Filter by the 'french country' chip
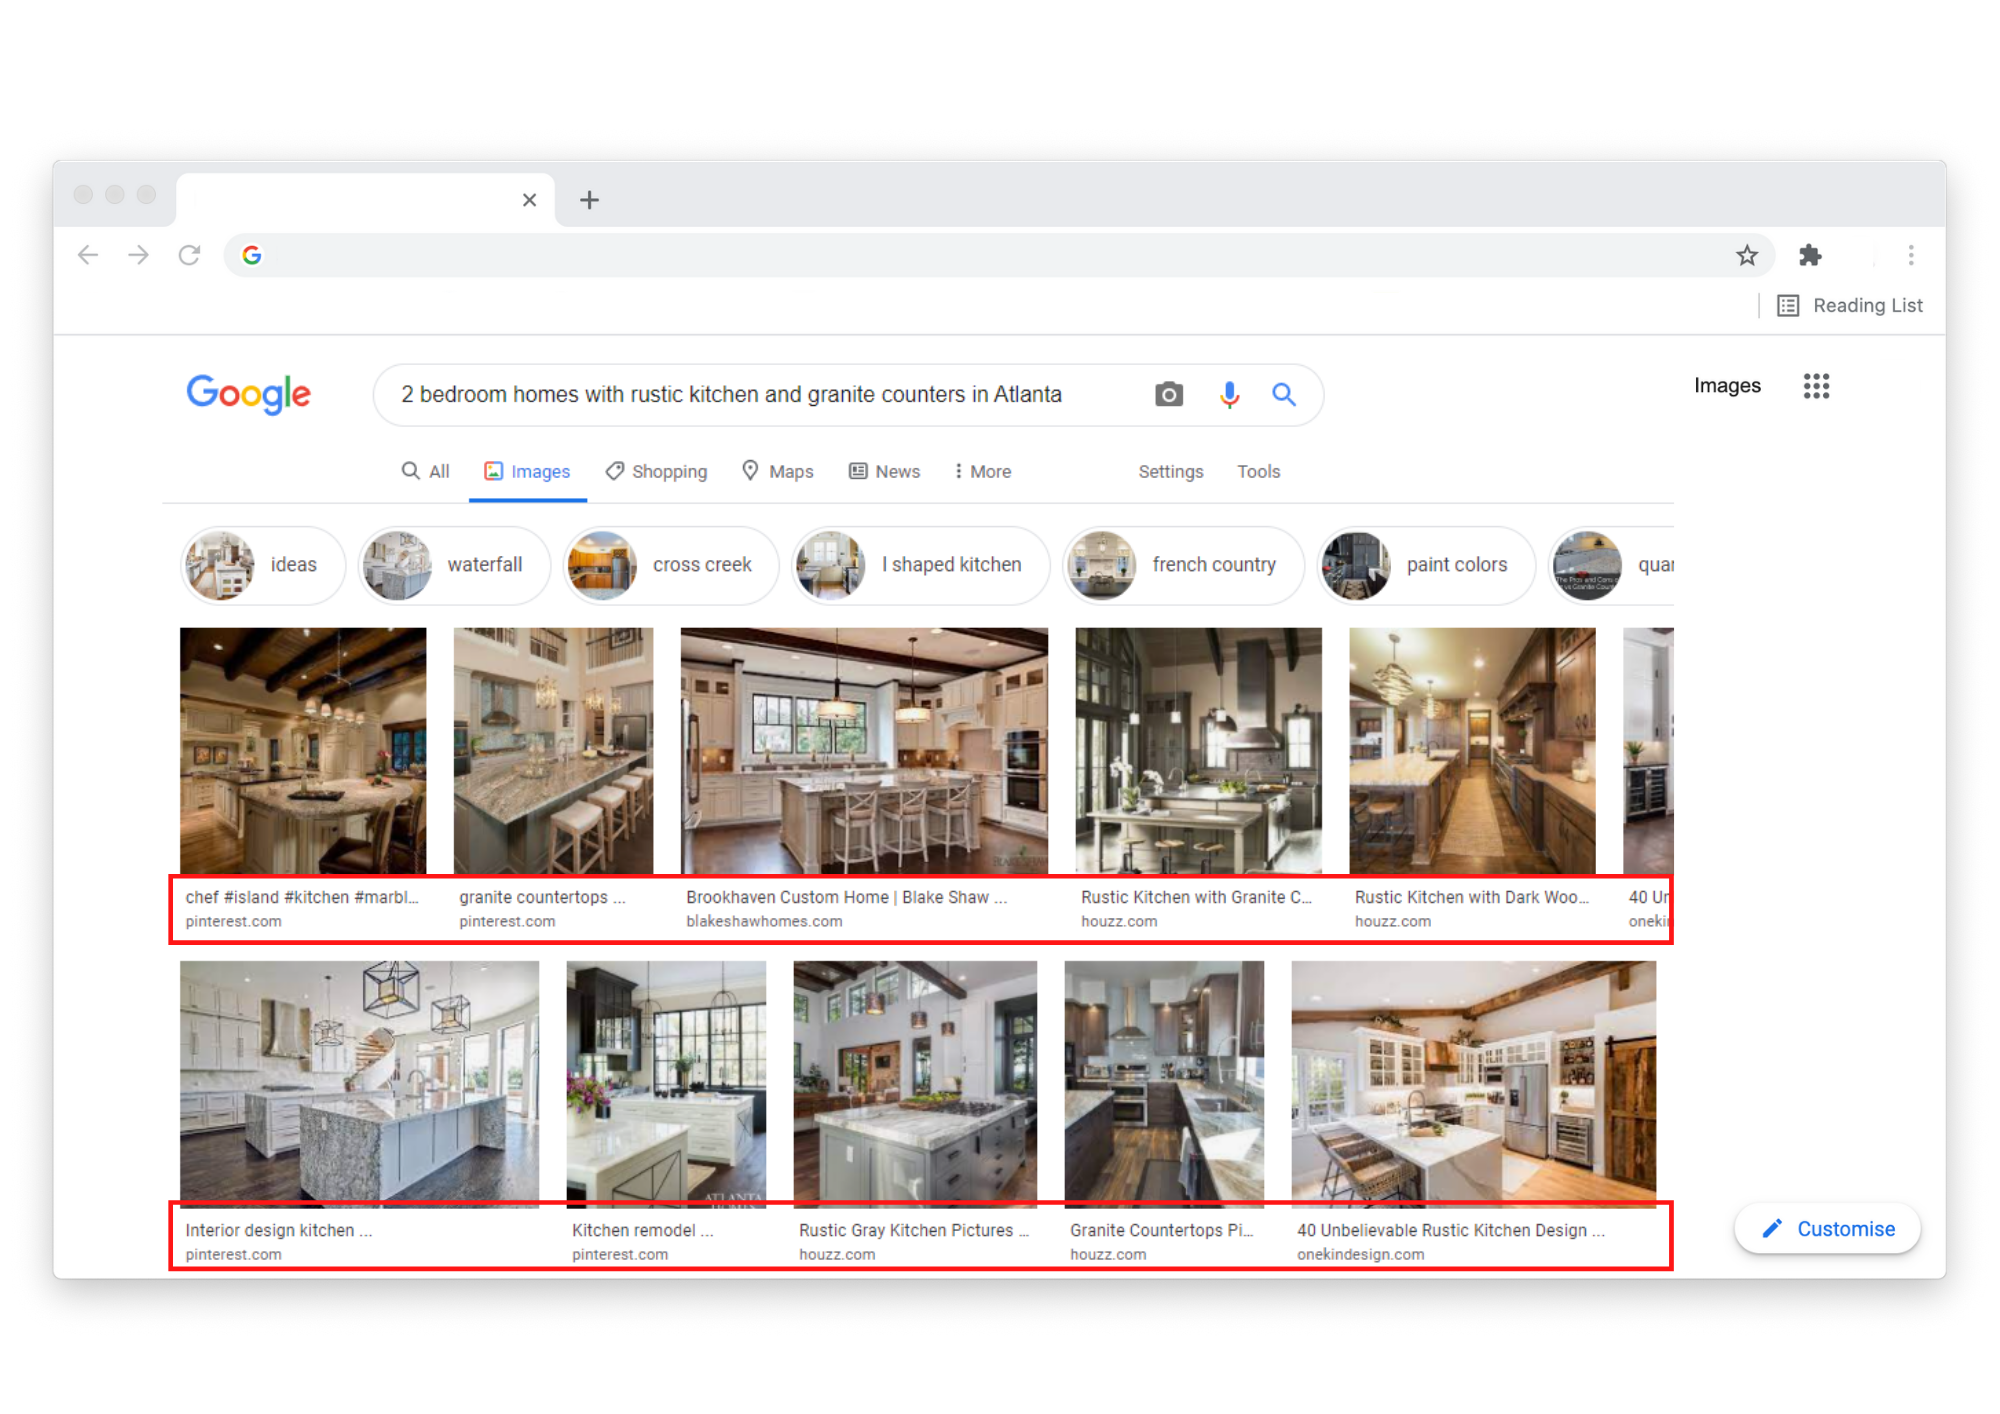This screenshot has height=1414, width=2000. [x=1184, y=565]
